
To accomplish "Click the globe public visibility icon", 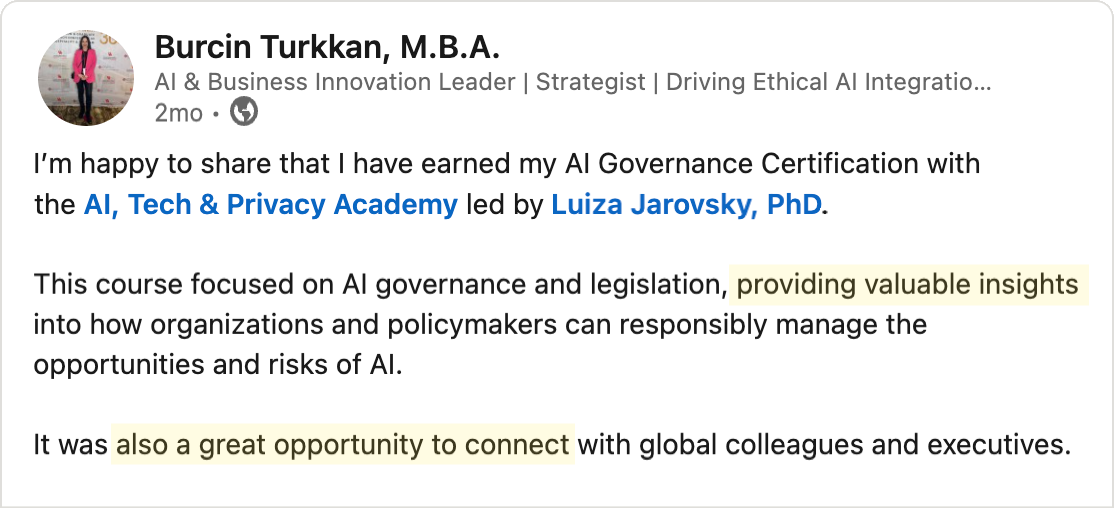I will click(244, 113).
